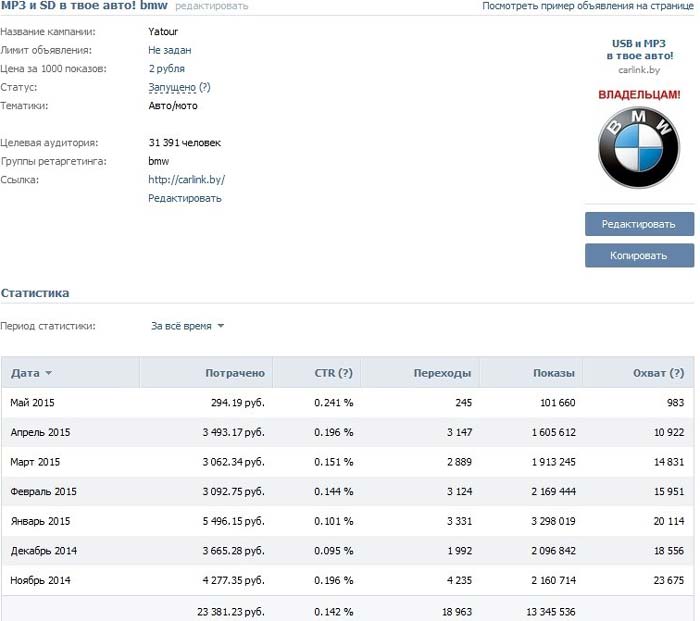Image resolution: width=700 pixels, height=621 pixels.
Task: Select the 'Ноябрь 2014' row date
Action: [40, 580]
